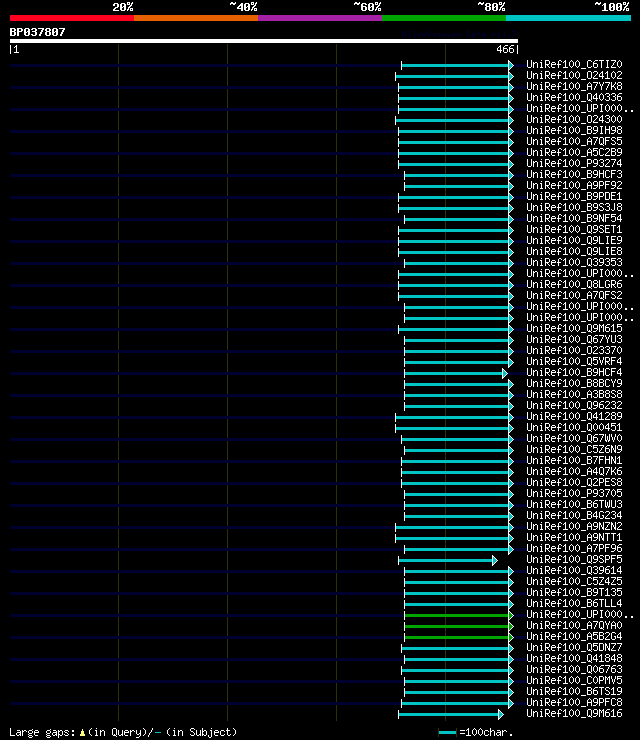Open hit UniRef100_Q40336
Image resolution: width=640 pixels, height=740 pixels.
point(574,97)
